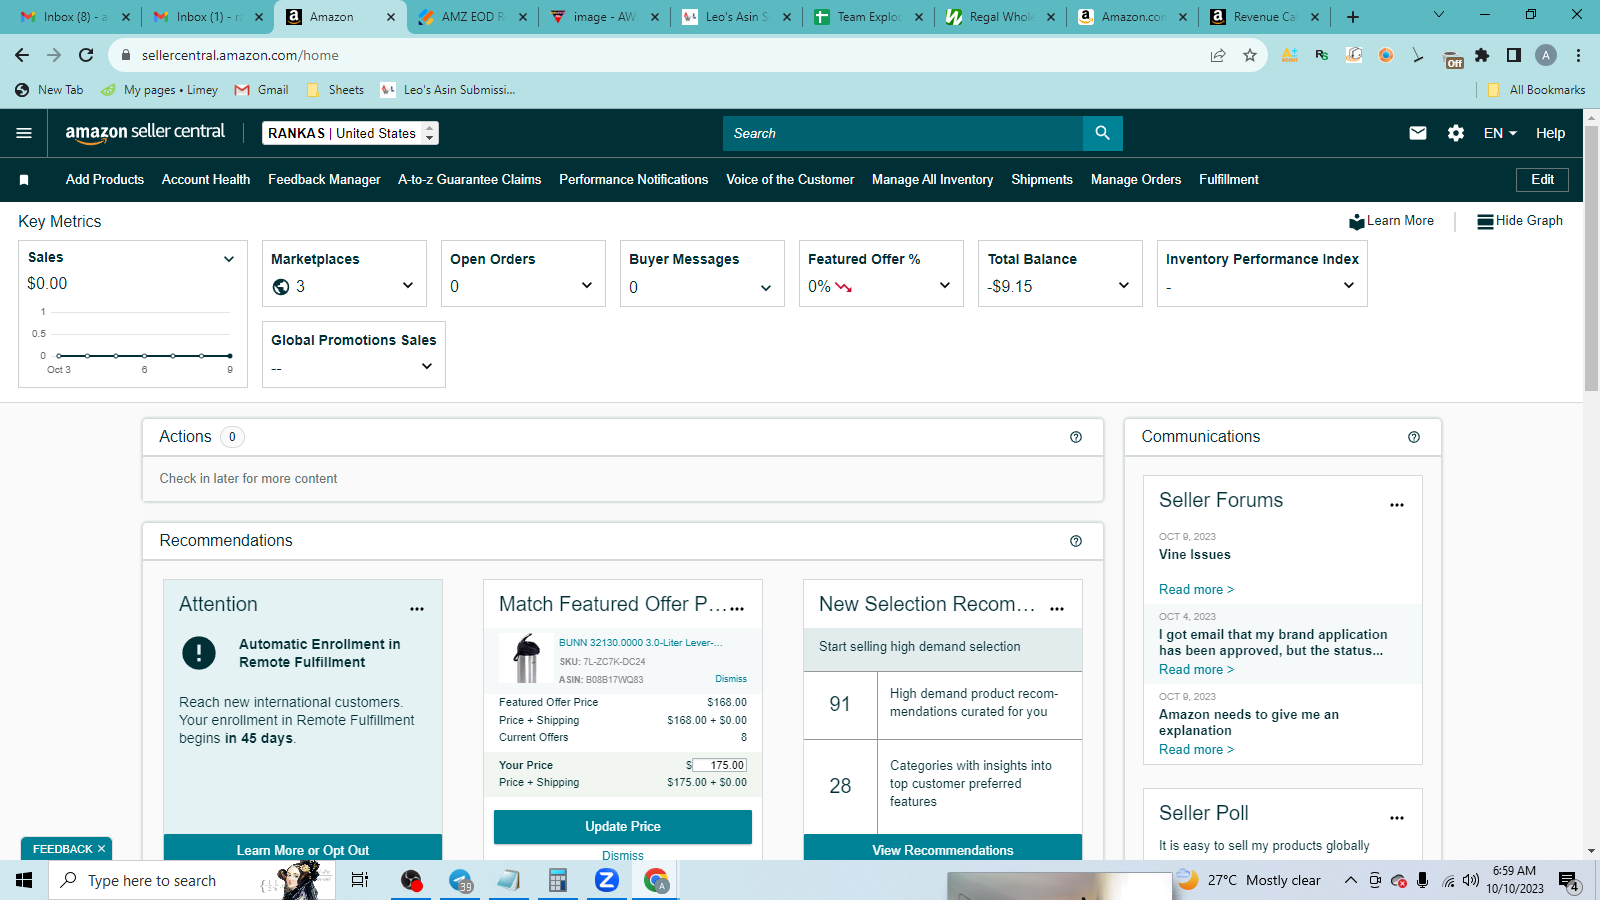
Task: Expand the Buyer Messages dropdown
Action: point(766,288)
